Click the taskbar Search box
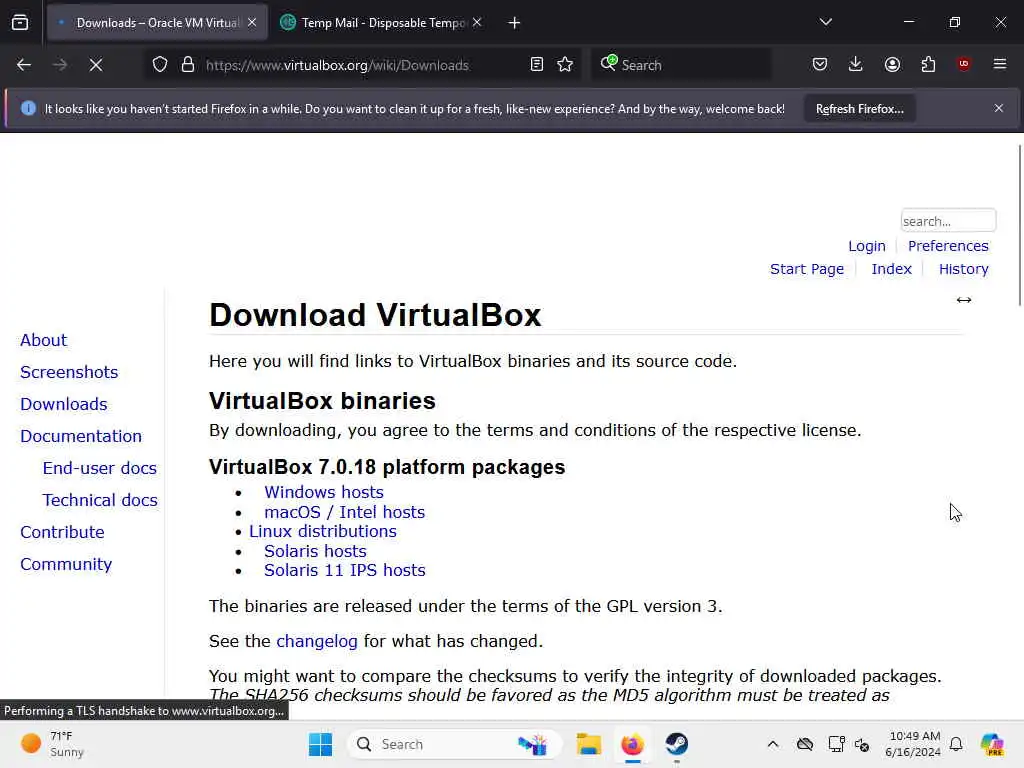 tap(454, 744)
